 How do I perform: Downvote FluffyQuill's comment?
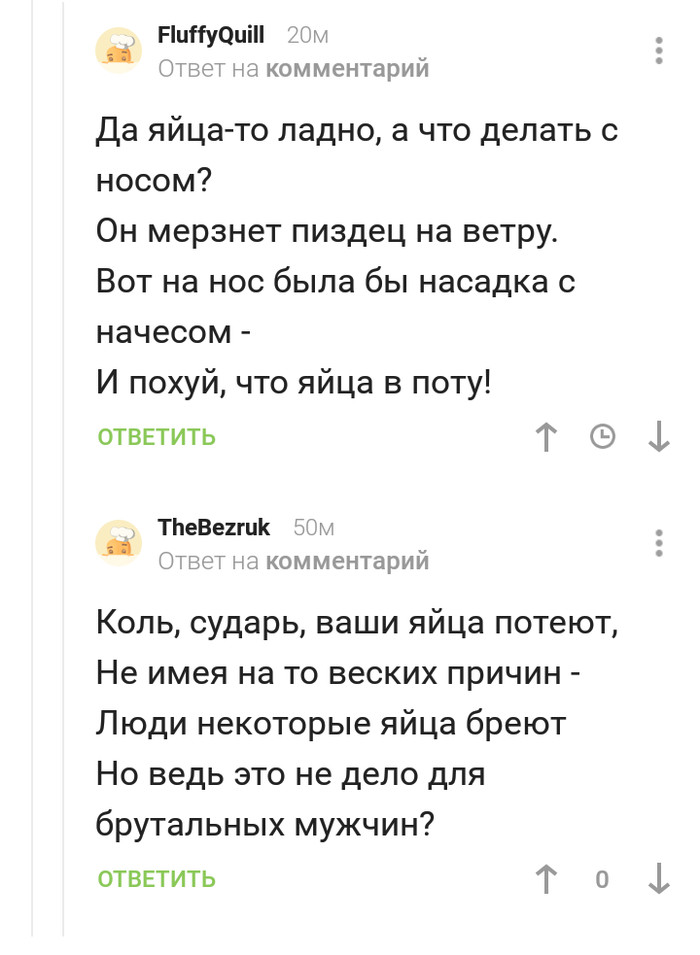pos(658,437)
